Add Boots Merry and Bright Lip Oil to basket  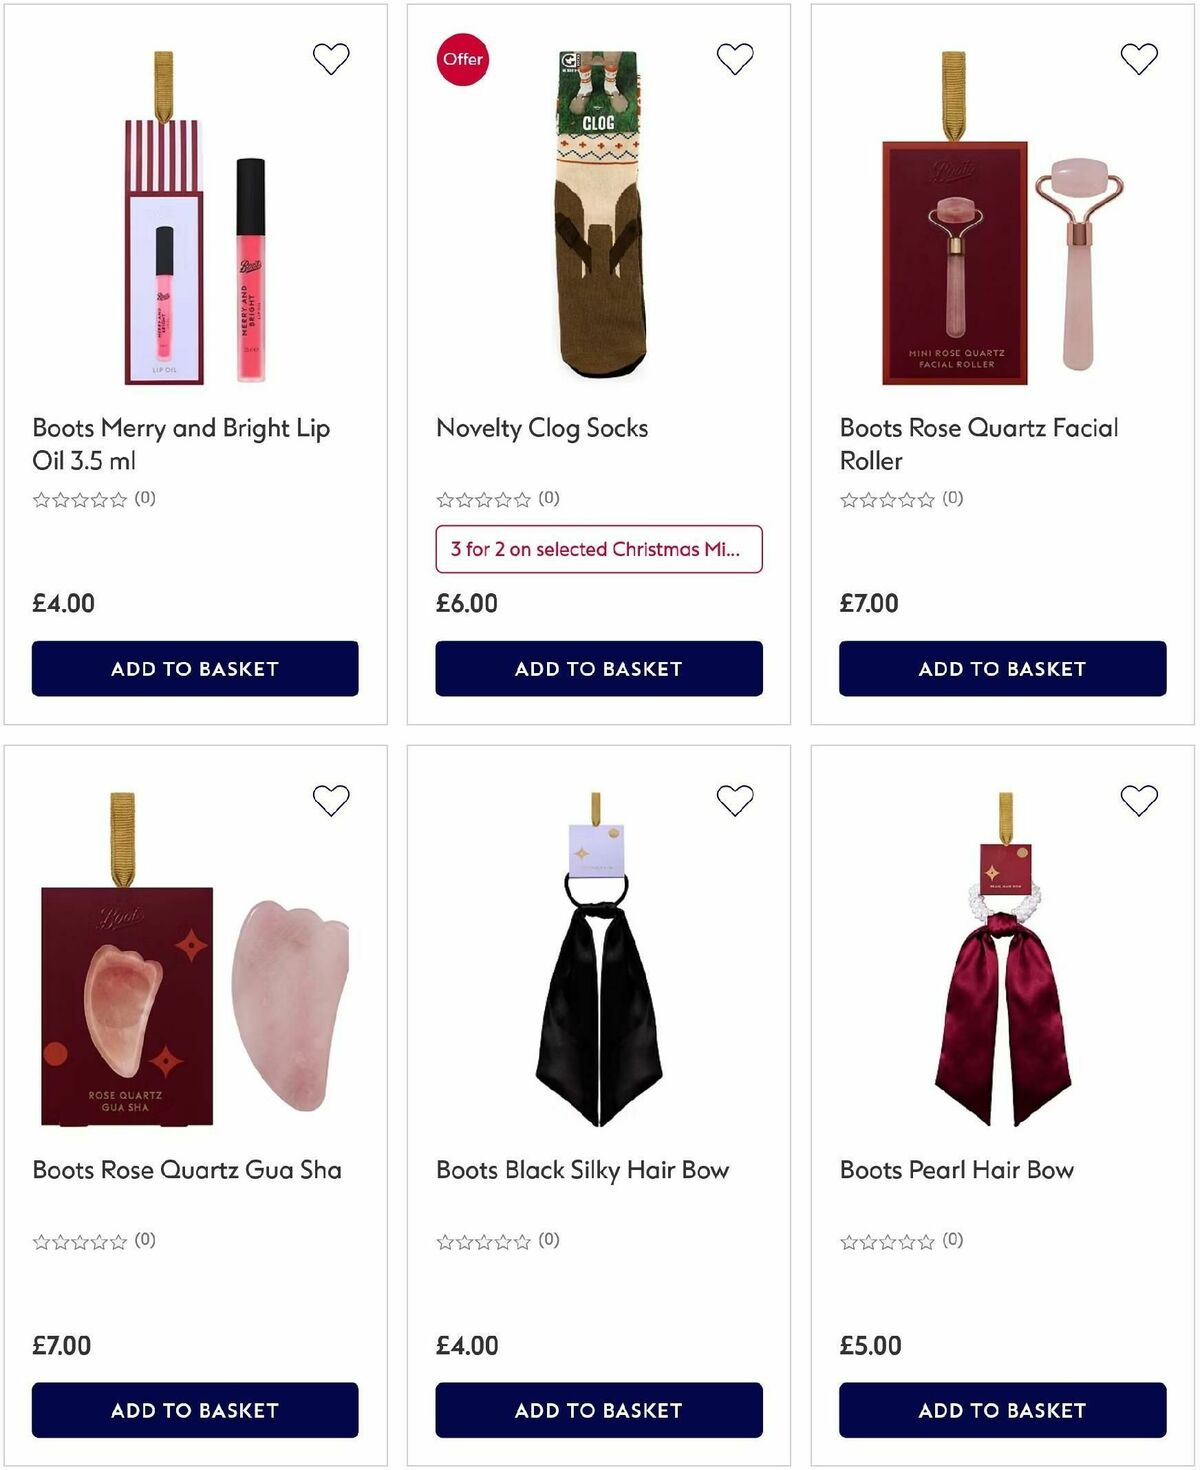[195, 668]
